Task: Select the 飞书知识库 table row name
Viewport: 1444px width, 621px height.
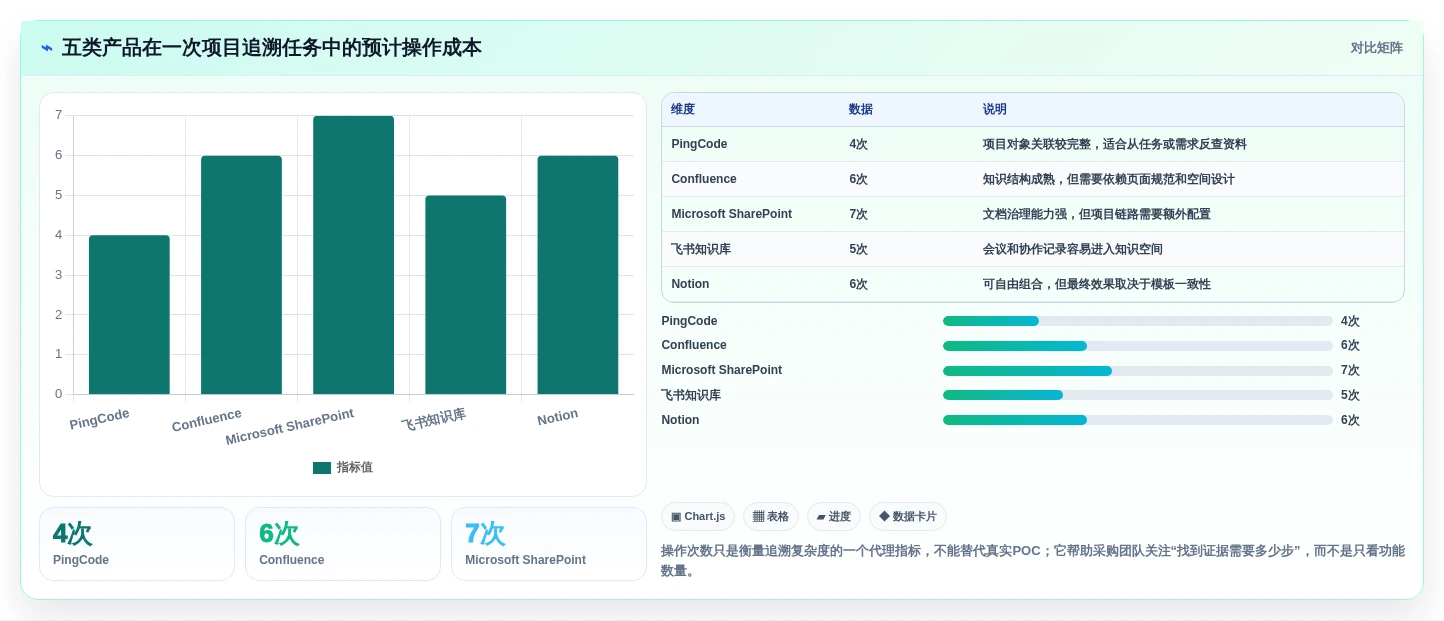Action: 701,249
